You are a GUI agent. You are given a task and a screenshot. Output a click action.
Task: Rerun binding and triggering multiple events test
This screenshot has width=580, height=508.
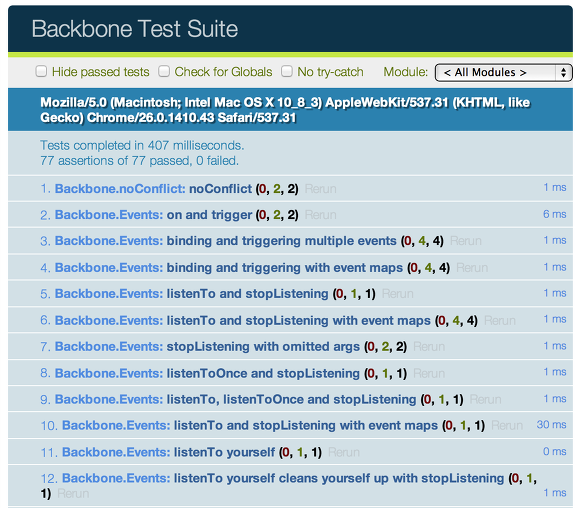[466, 241]
